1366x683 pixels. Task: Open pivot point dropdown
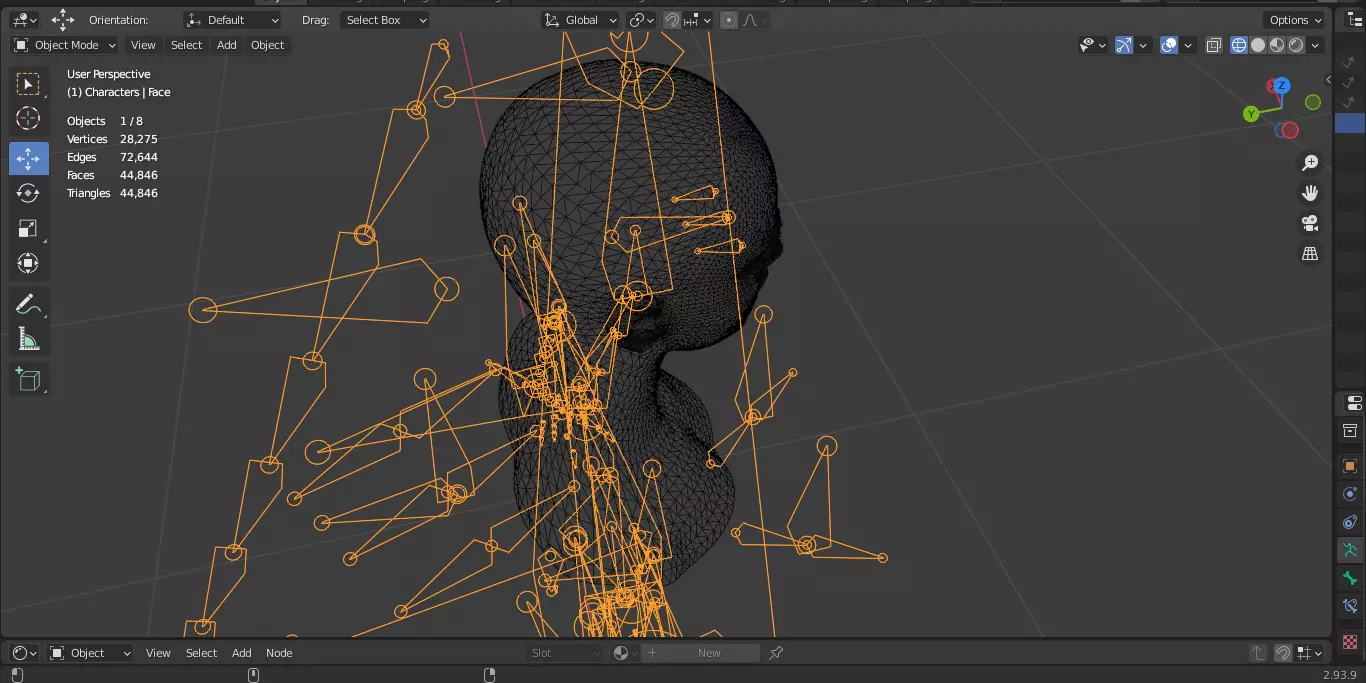coord(641,20)
